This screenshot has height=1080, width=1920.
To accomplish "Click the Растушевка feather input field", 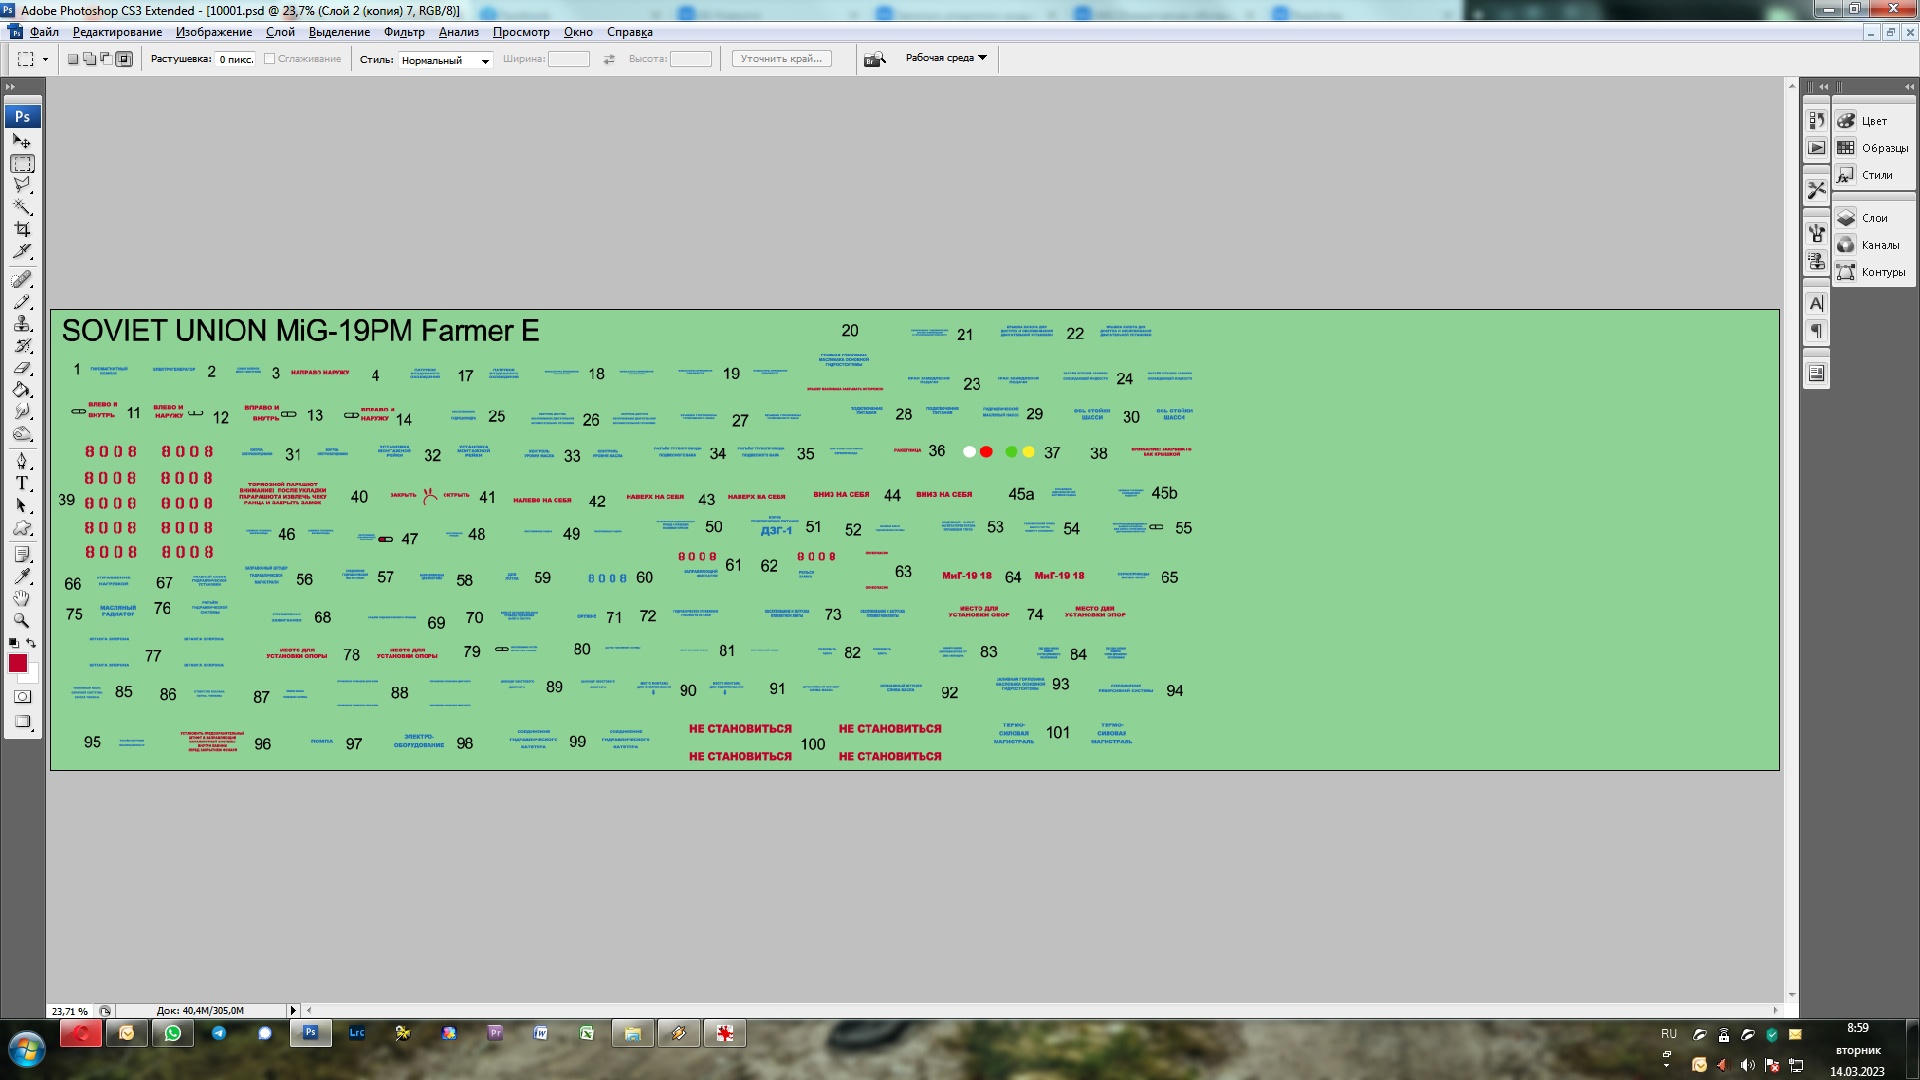I will 236,59.
